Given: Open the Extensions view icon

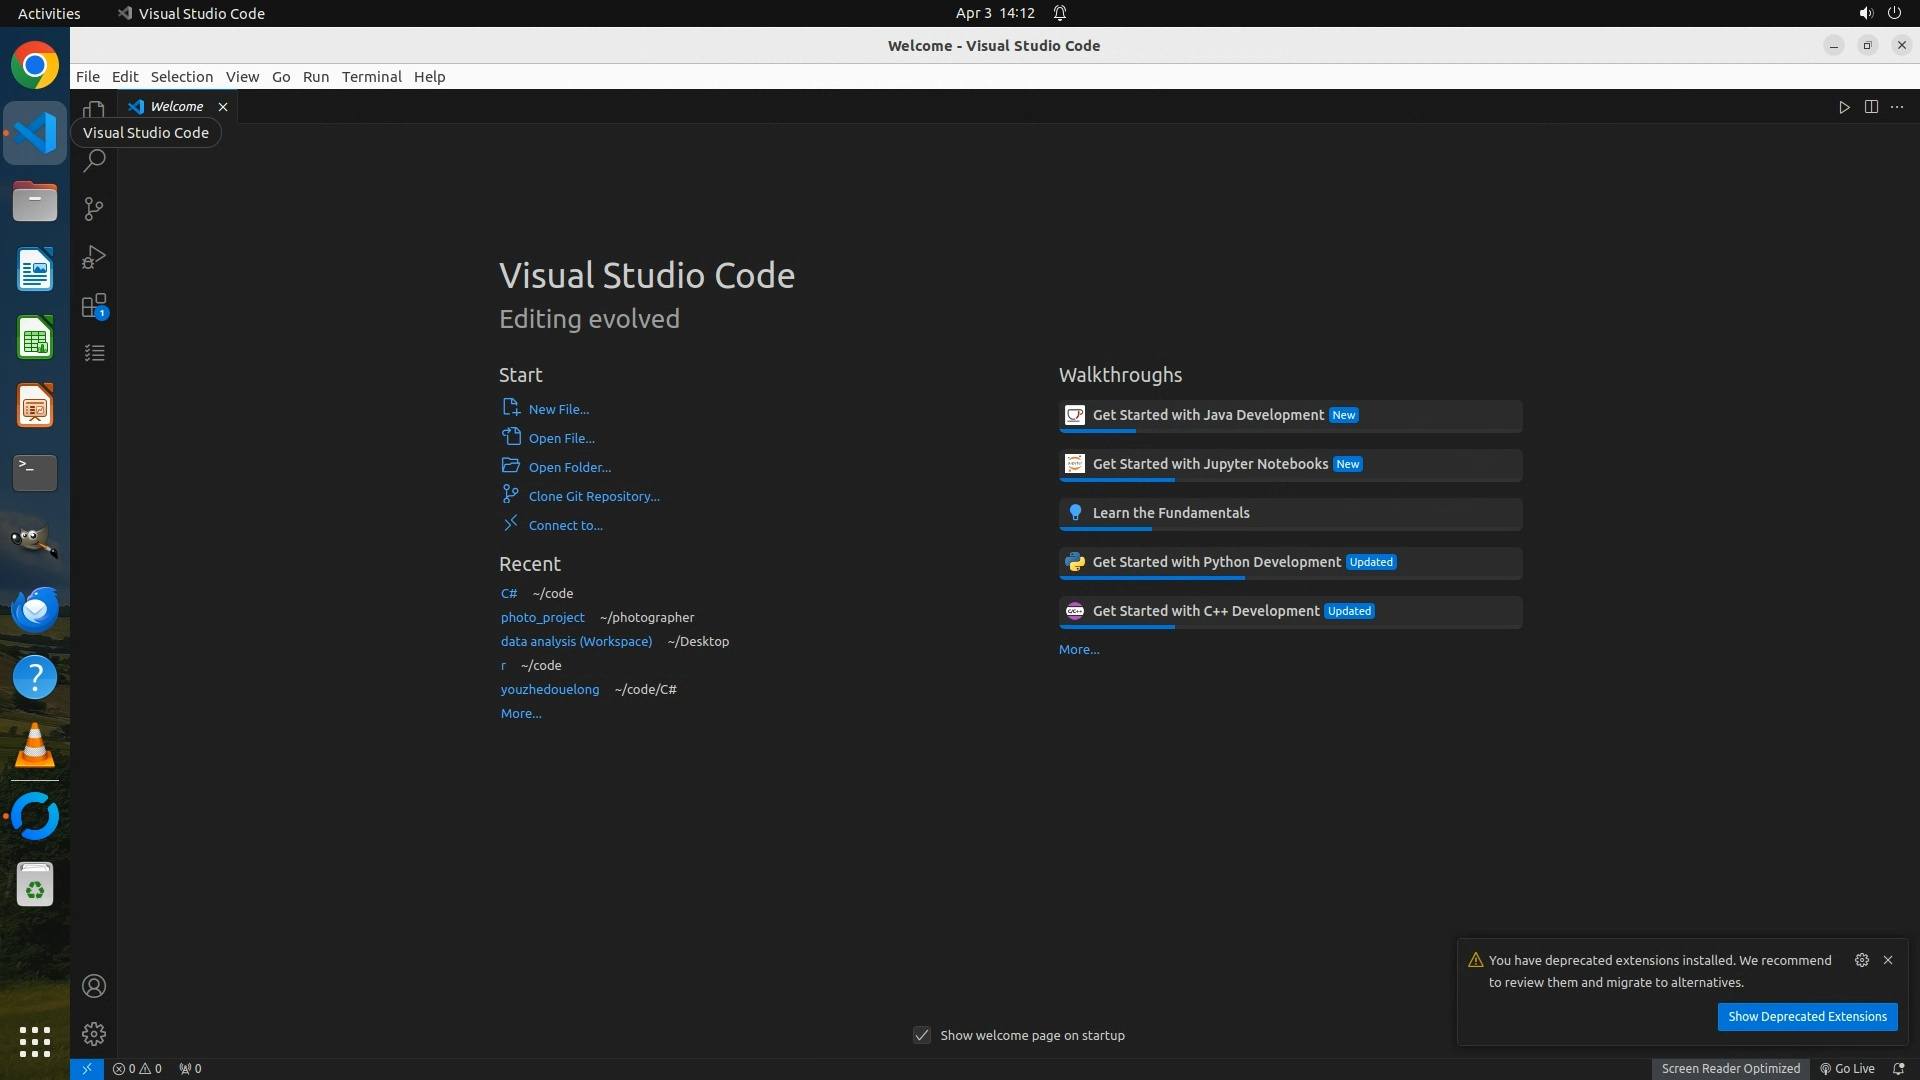Looking at the screenshot, I should click(x=94, y=306).
